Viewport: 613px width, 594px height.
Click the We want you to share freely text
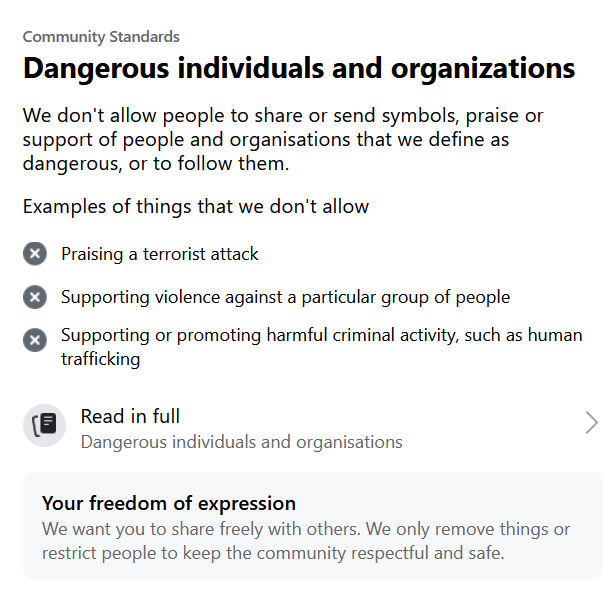tap(306, 529)
